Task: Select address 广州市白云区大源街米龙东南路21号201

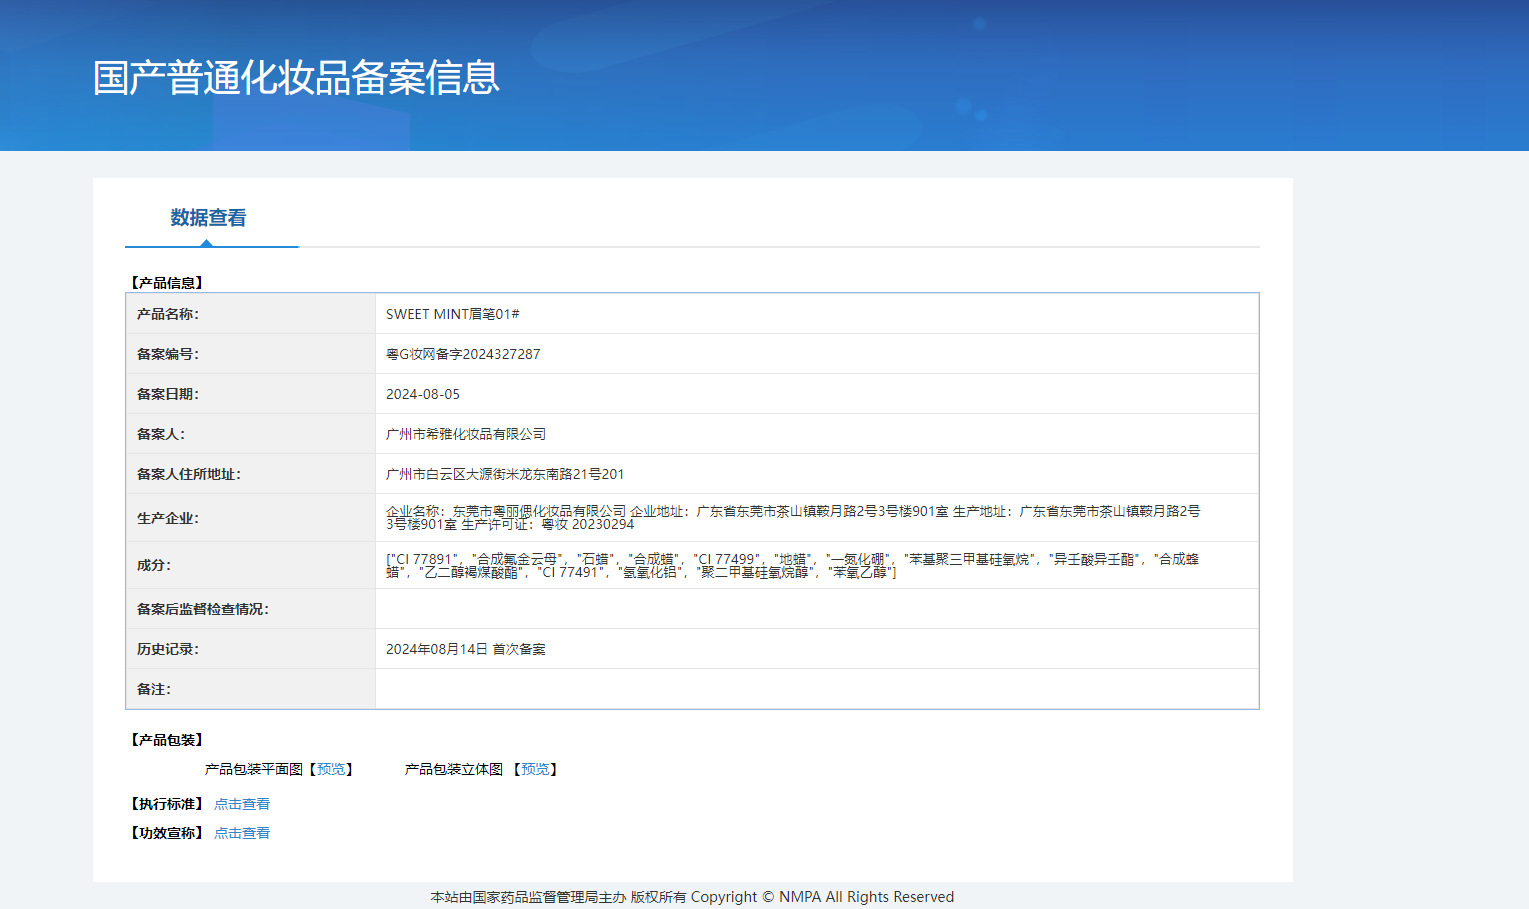Action: 505,474
